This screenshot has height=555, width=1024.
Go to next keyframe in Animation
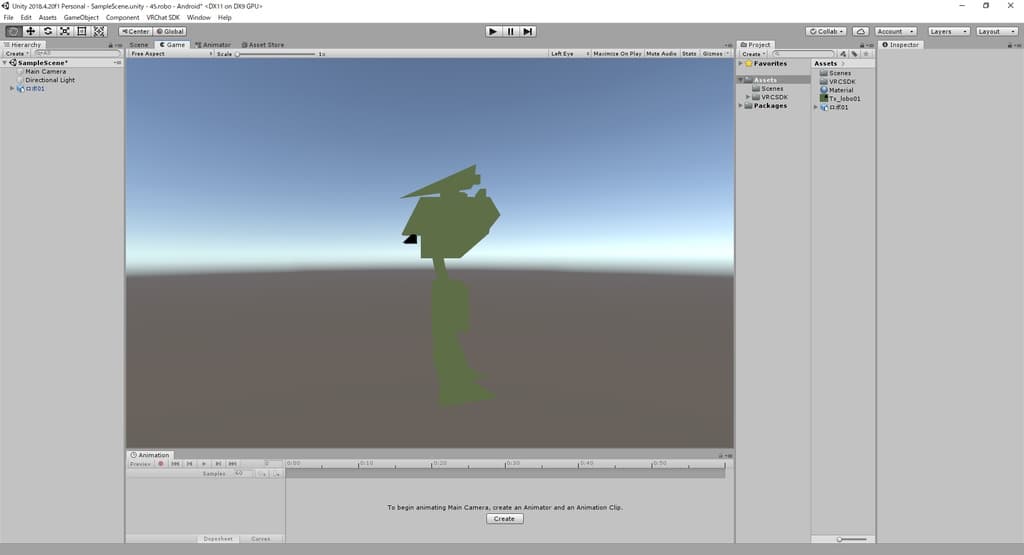click(218, 464)
